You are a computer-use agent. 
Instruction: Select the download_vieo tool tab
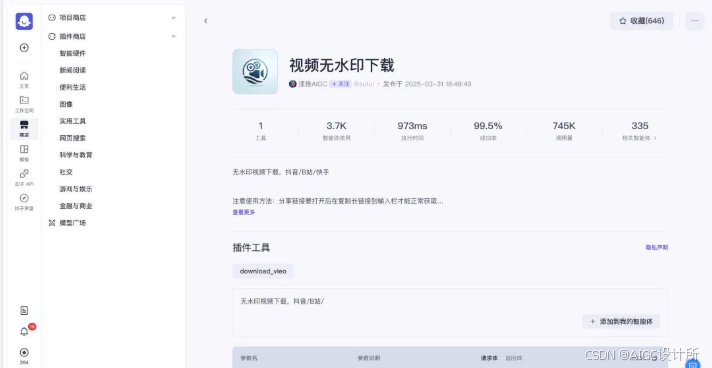[x=263, y=271]
